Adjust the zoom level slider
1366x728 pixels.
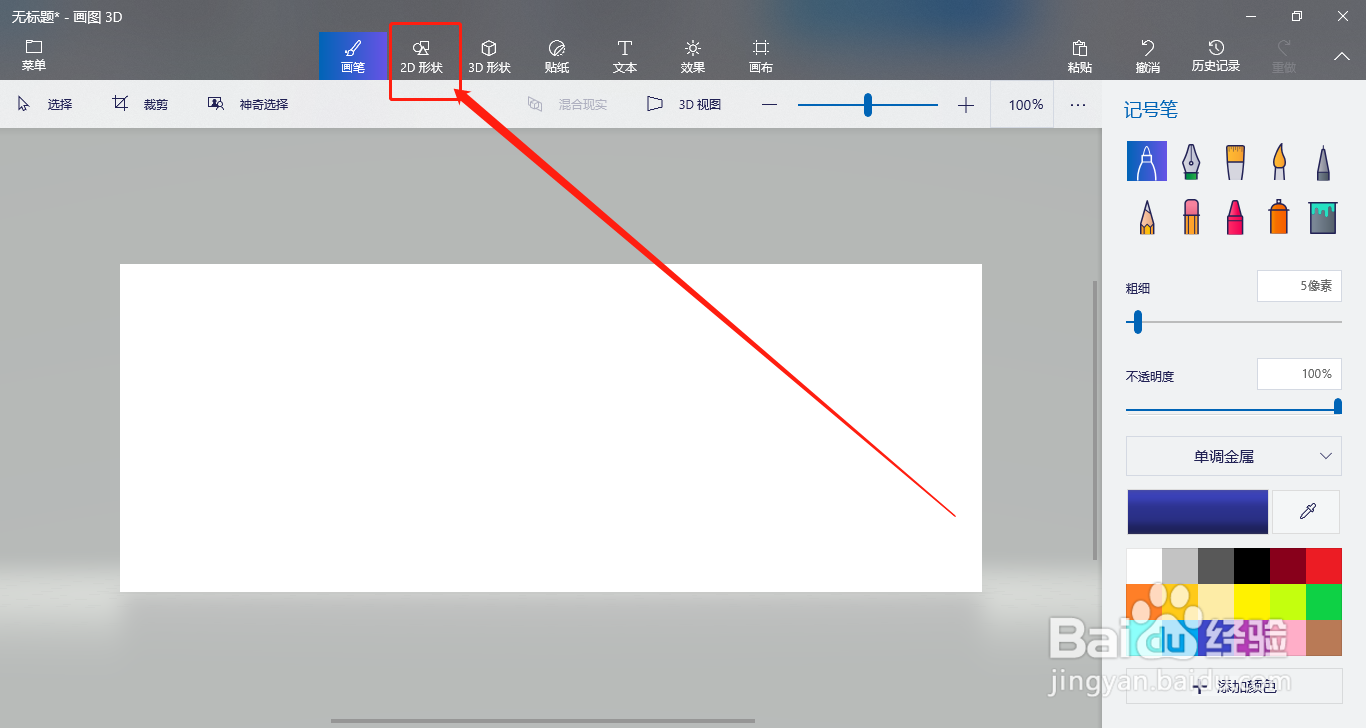(868, 105)
